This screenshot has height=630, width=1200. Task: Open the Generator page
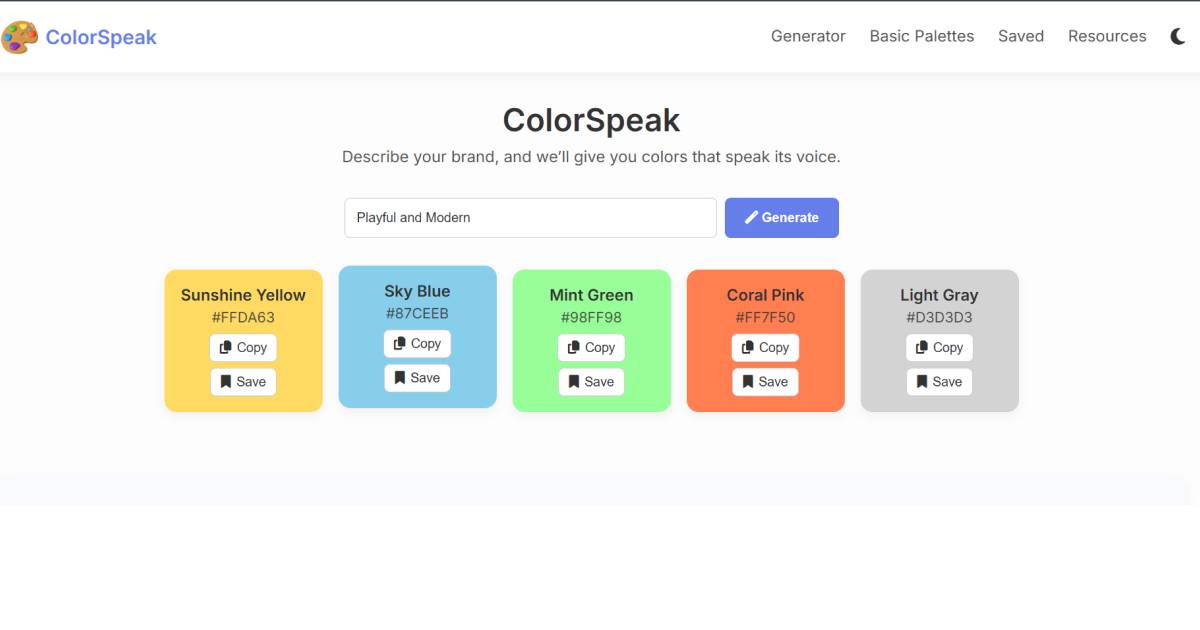point(808,36)
